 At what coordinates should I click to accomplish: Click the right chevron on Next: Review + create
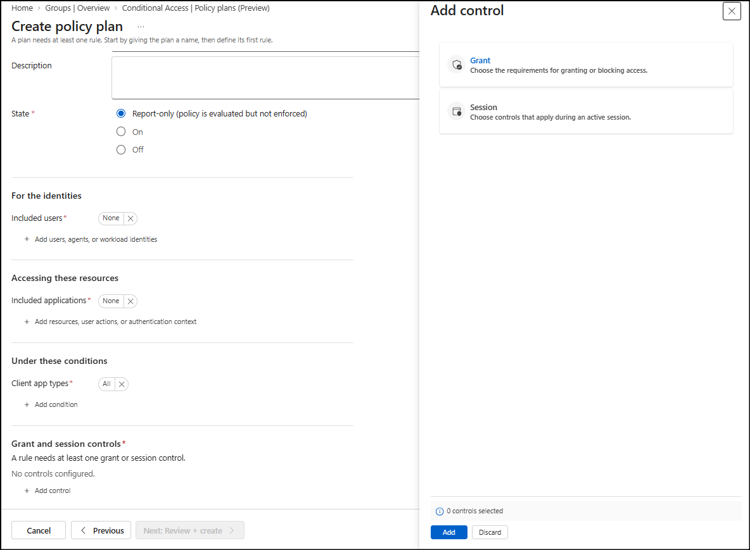232,530
